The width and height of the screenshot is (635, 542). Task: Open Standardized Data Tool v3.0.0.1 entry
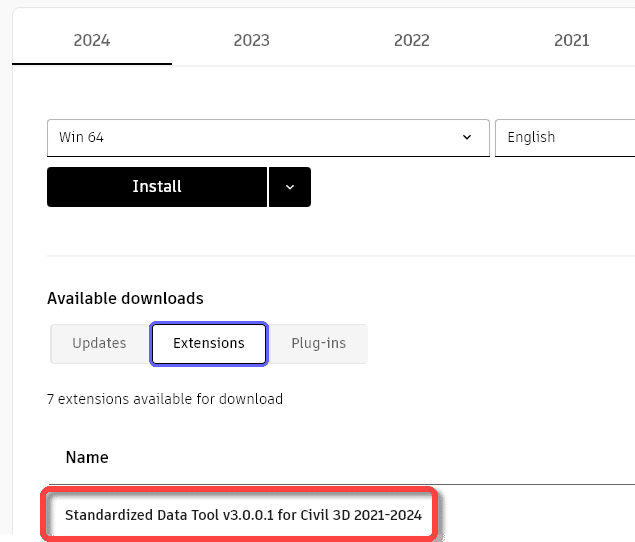point(243,515)
